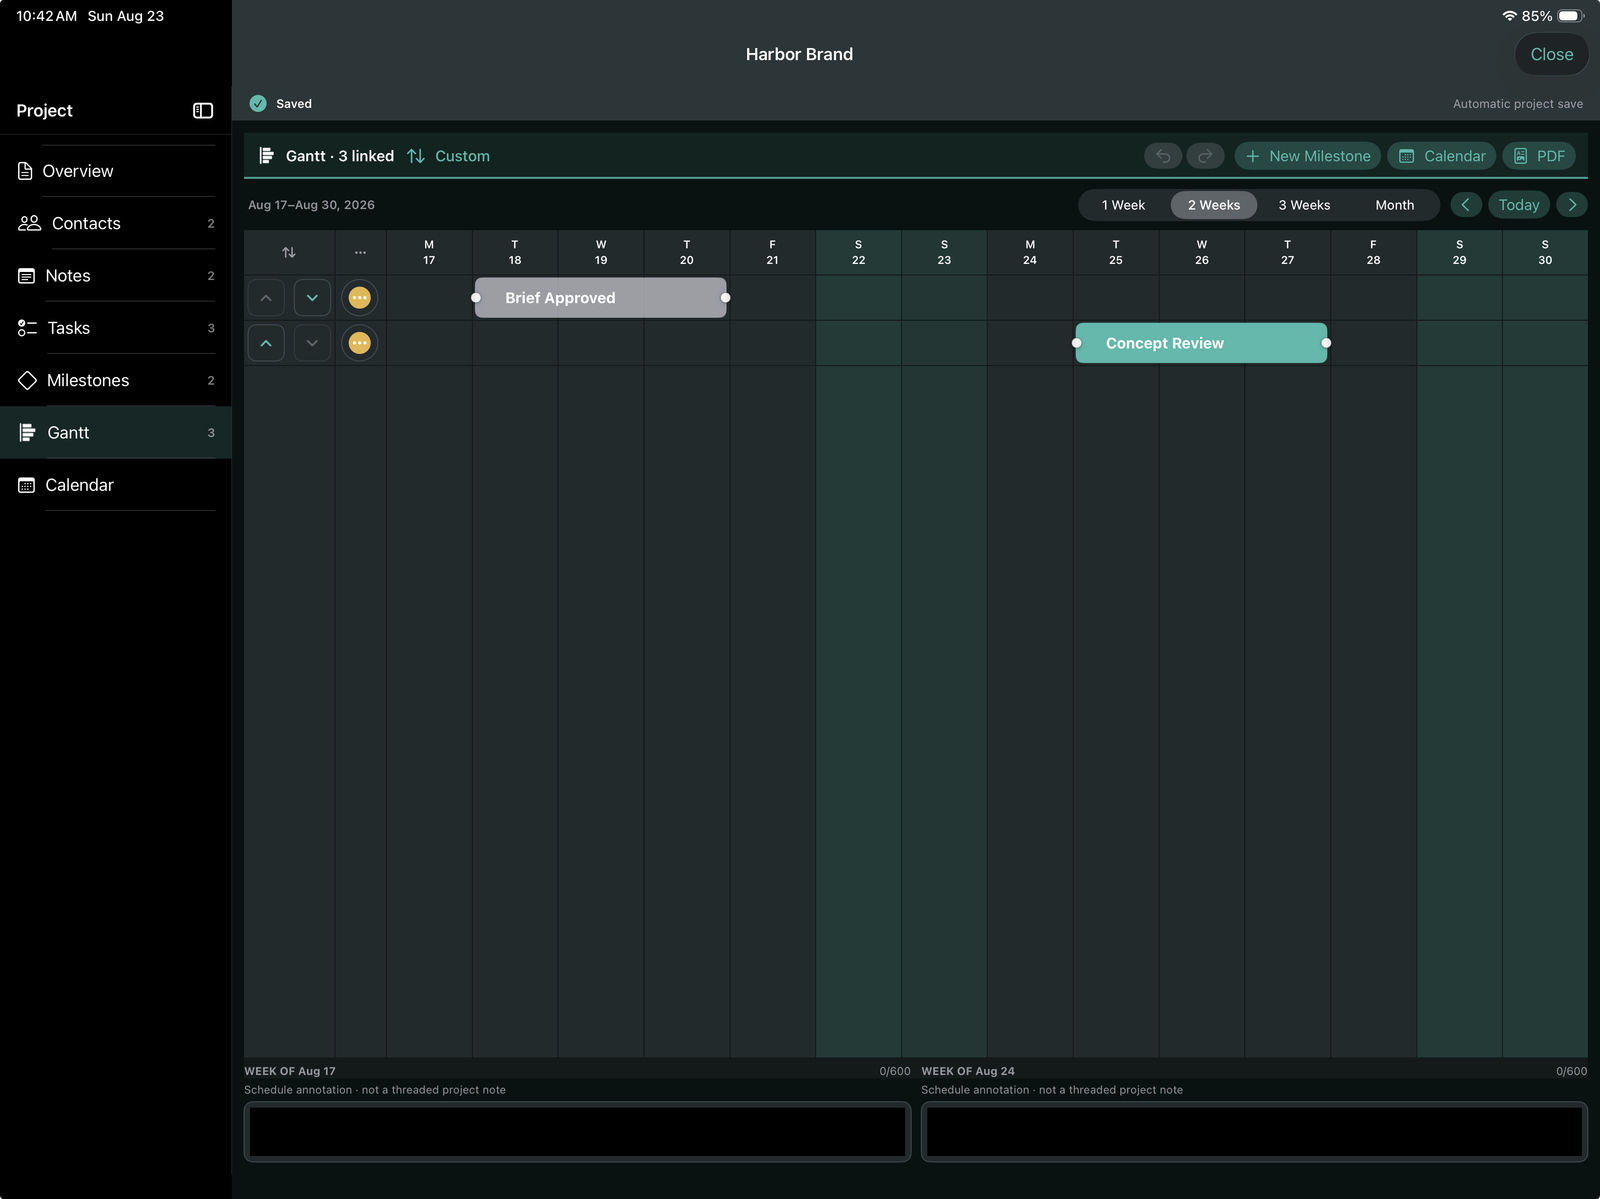
Task: Click the Tuesday 25 day header
Action: (x=1116, y=253)
